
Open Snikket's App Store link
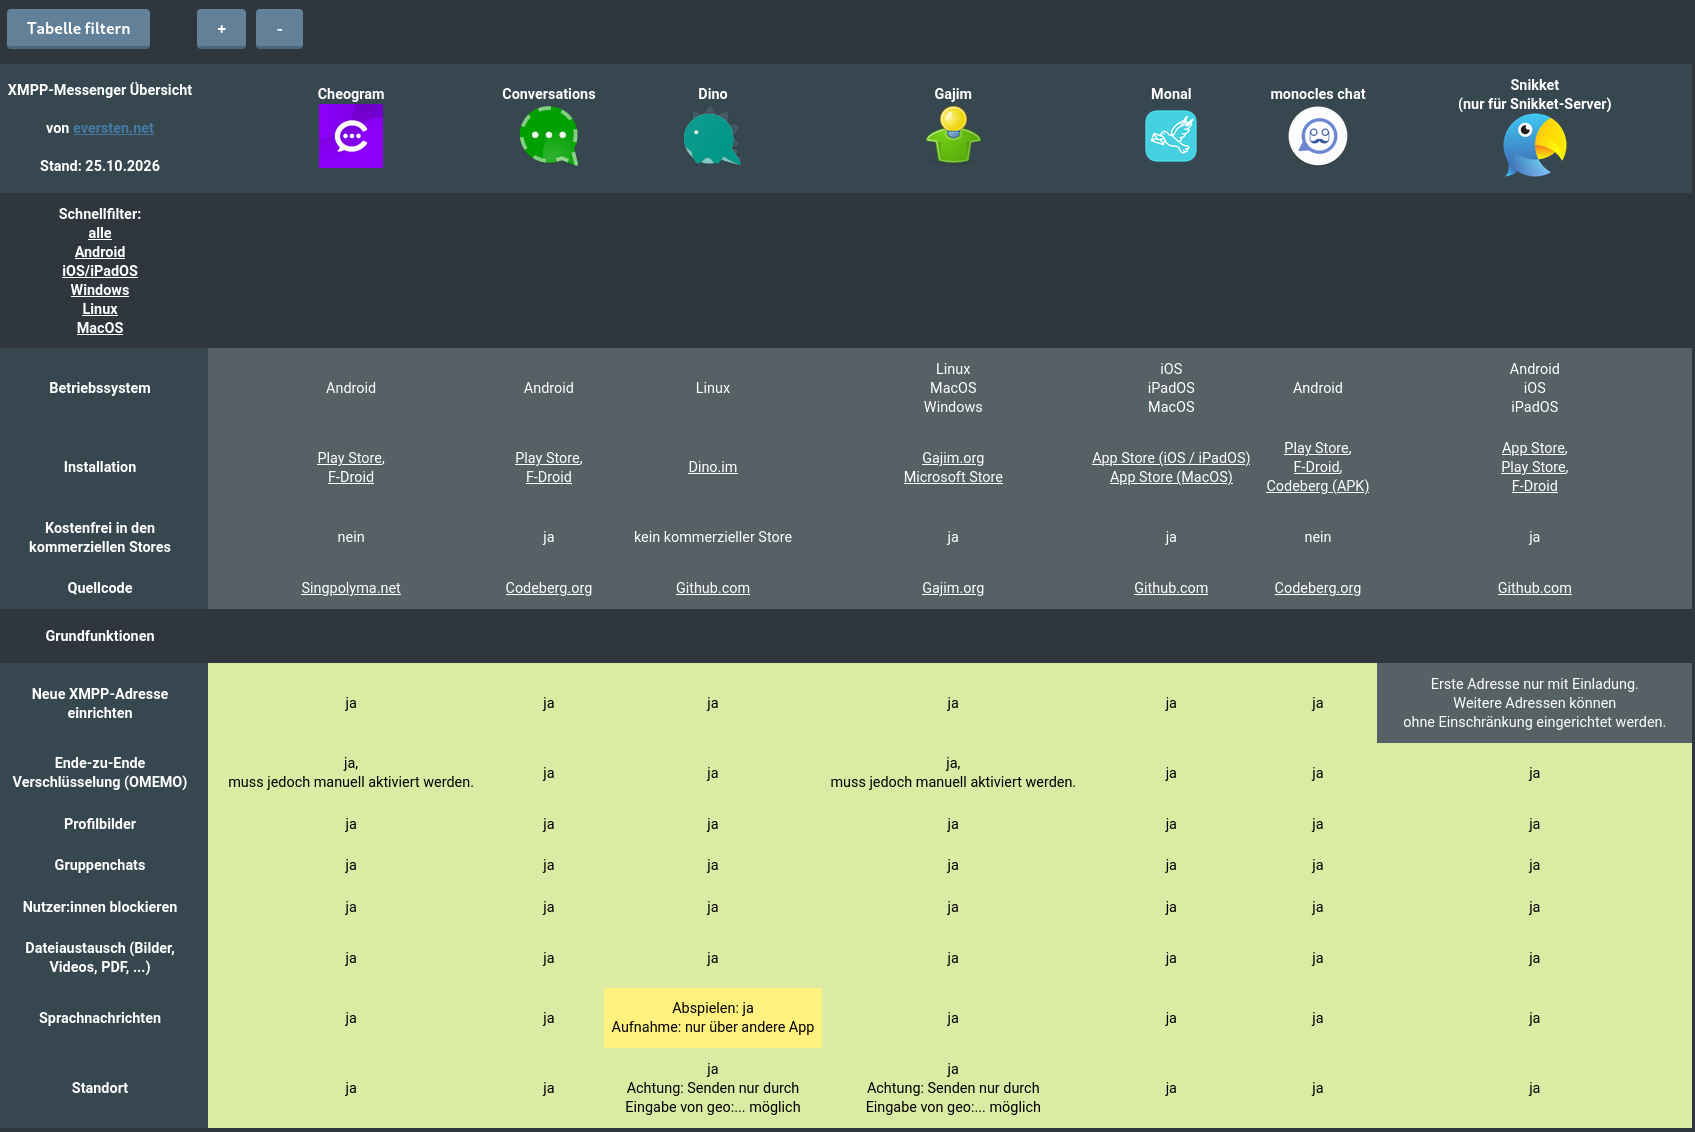tap(1535, 448)
